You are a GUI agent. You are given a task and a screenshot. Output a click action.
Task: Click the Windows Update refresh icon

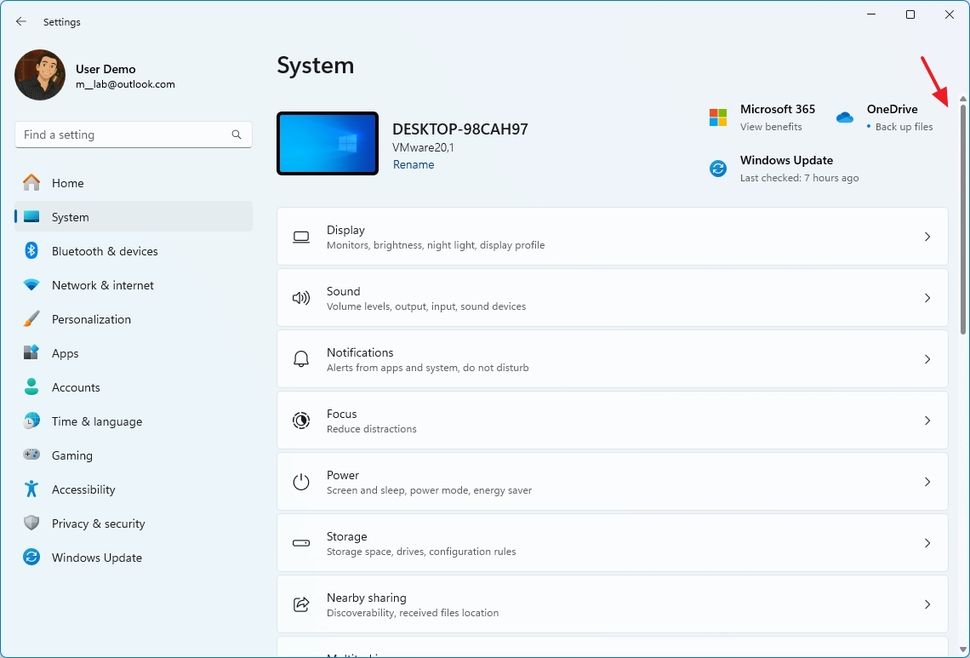pos(717,168)
